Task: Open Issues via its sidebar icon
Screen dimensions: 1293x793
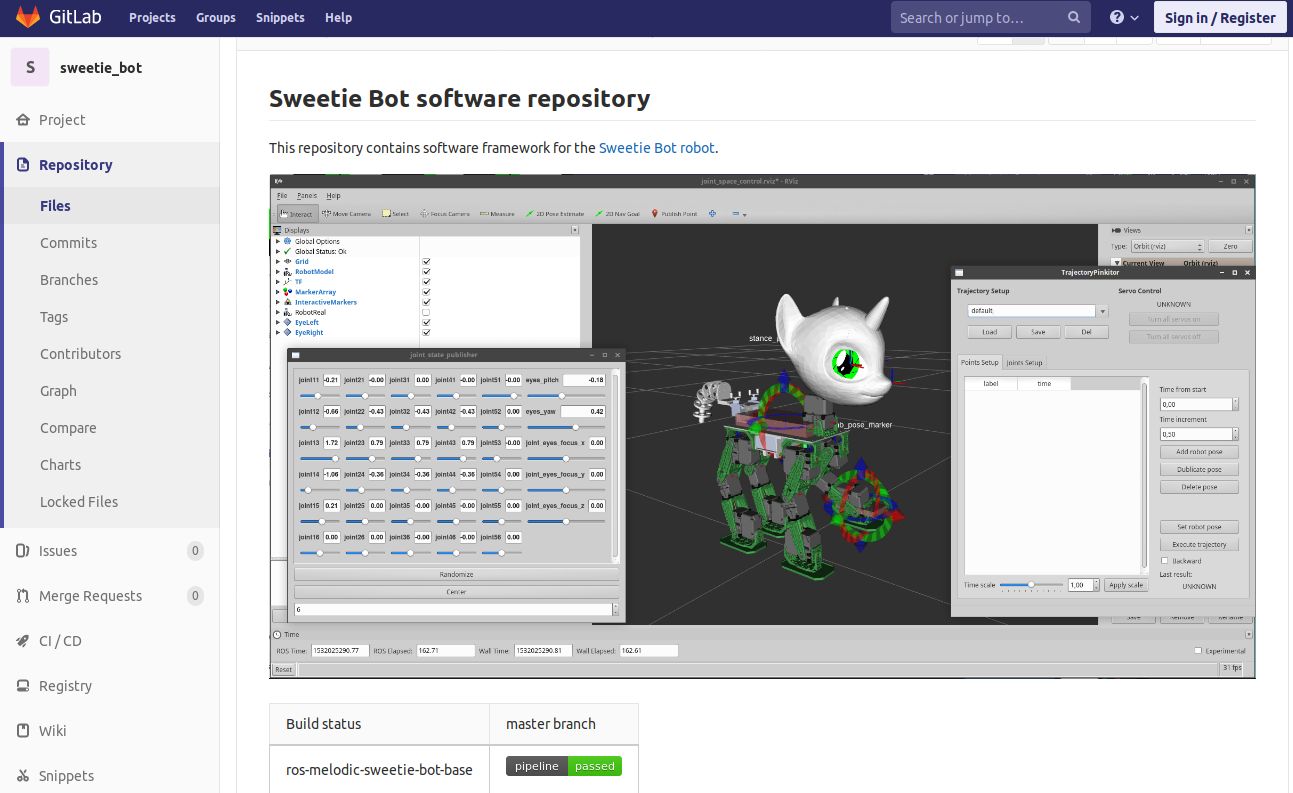Action: pos(23,551)
